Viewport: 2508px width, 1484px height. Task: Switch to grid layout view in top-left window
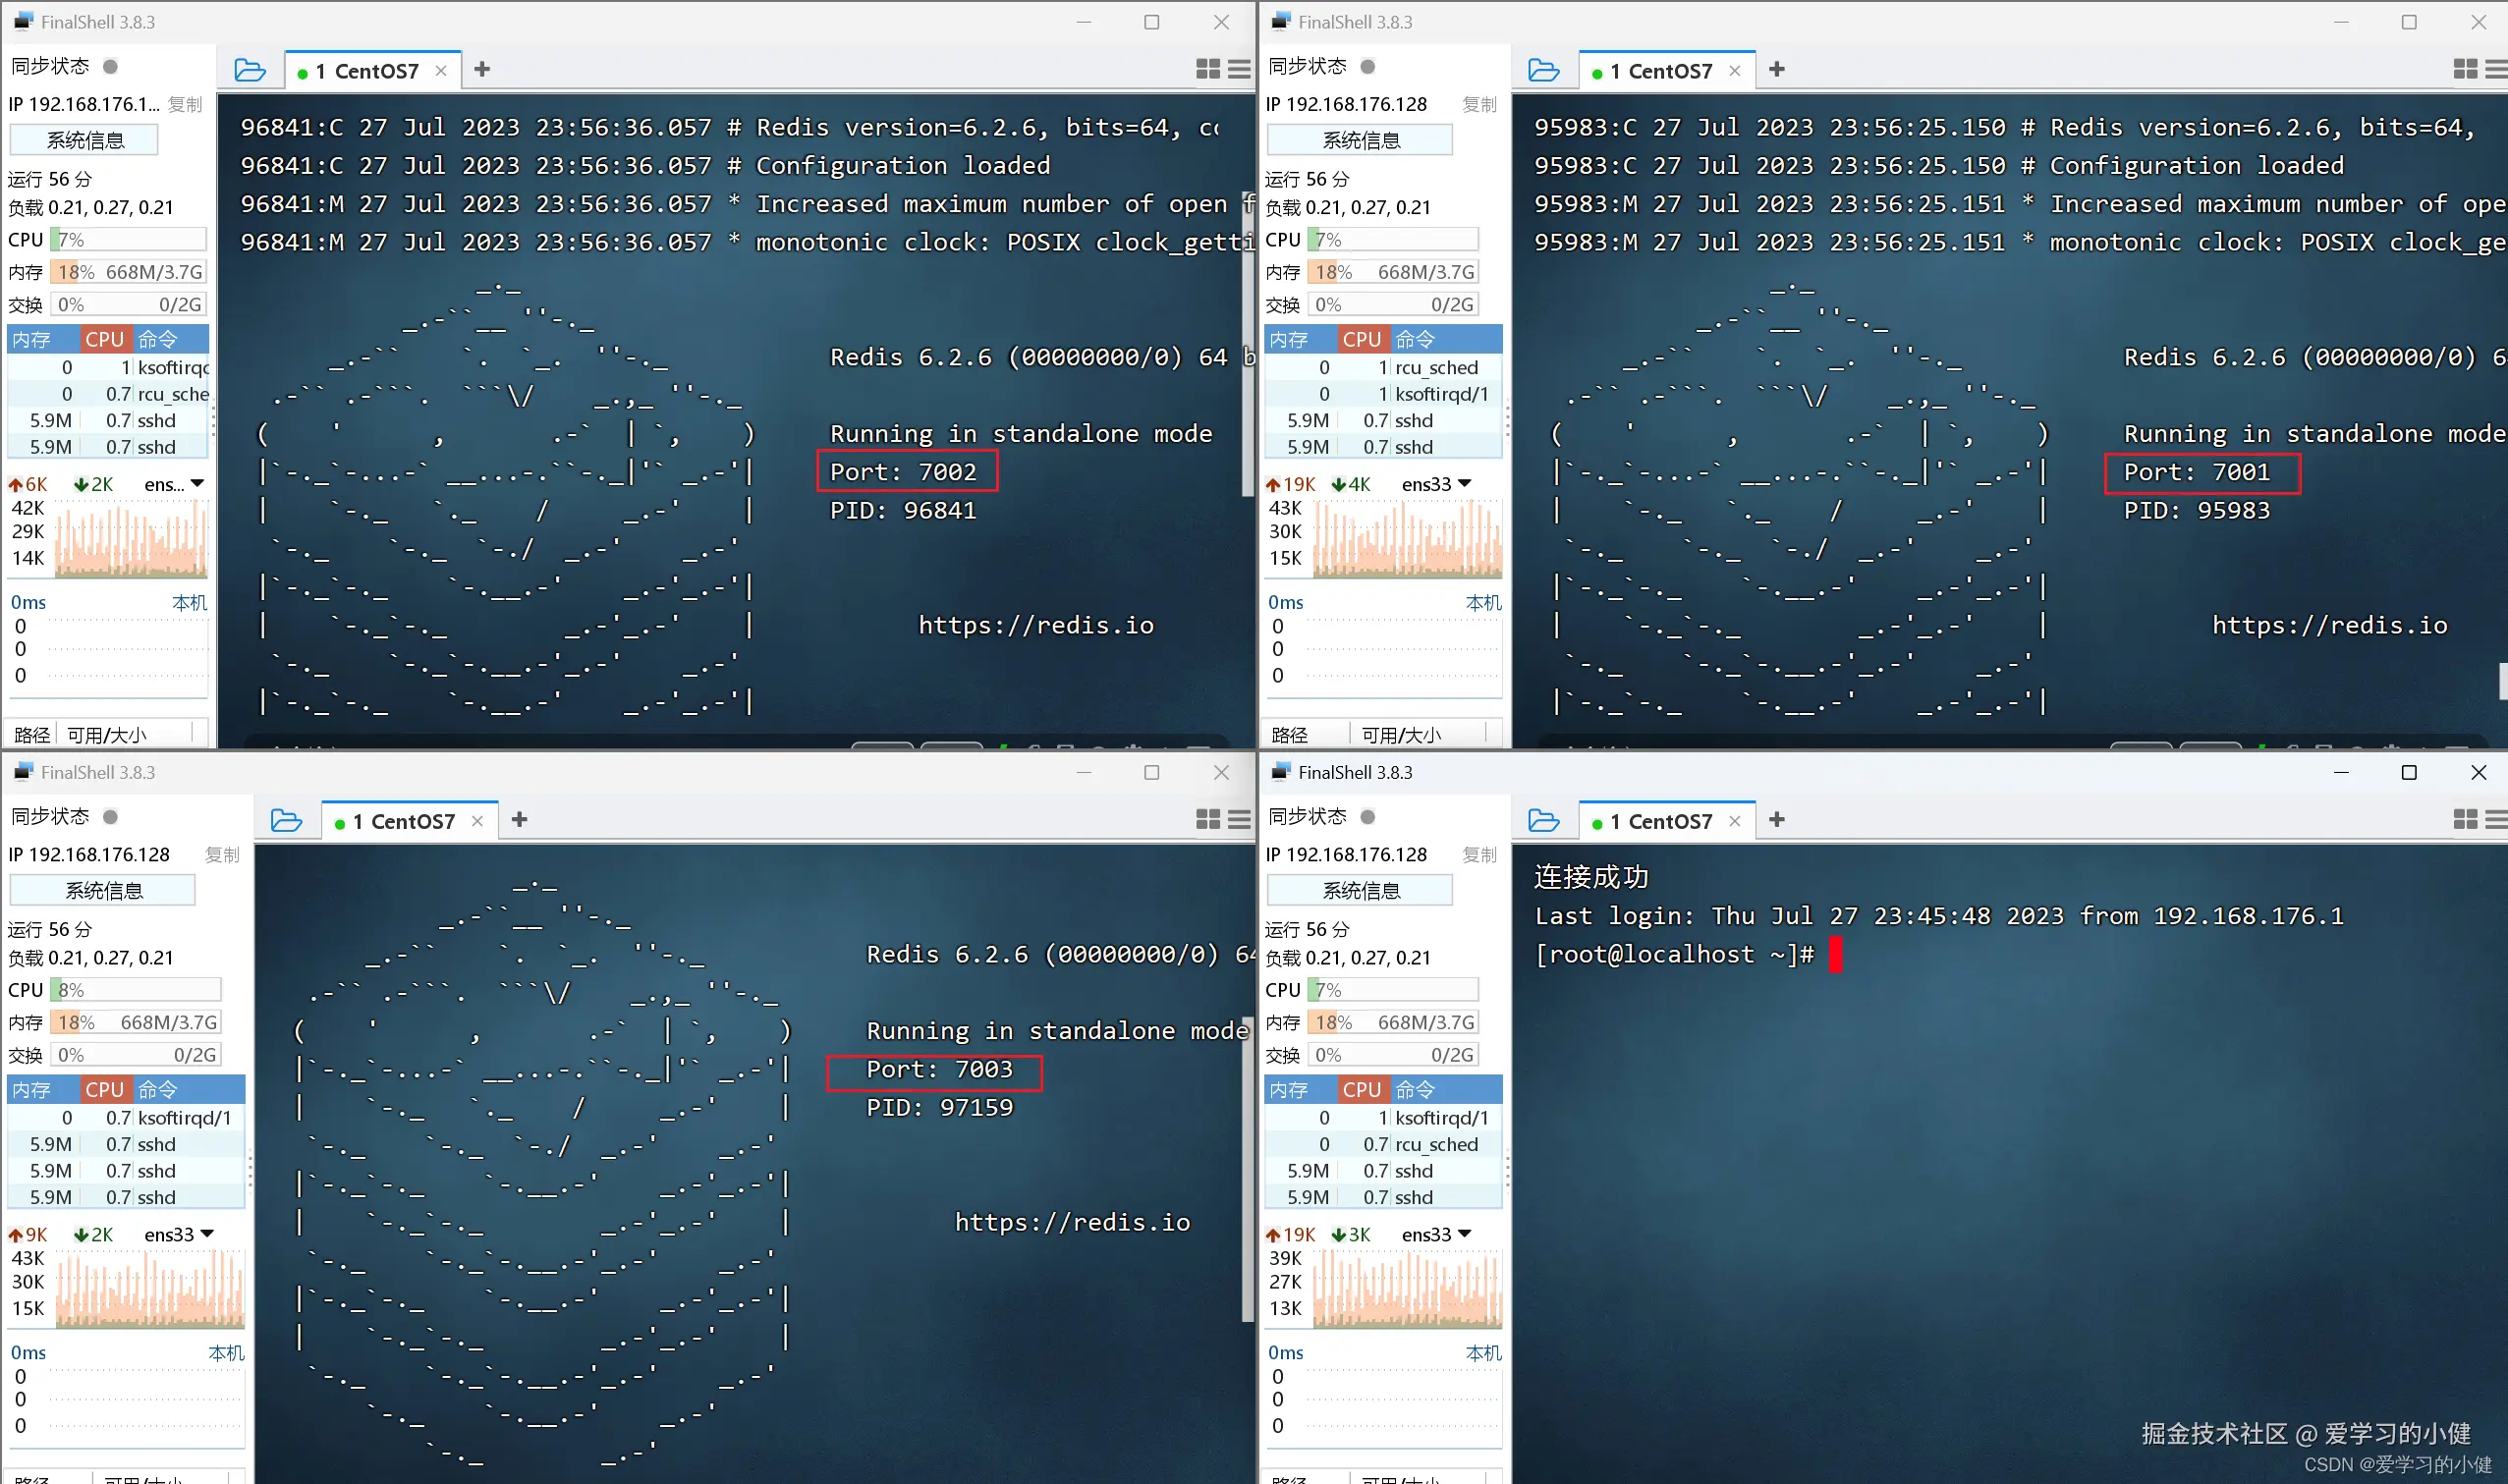tap(1207, 69)
